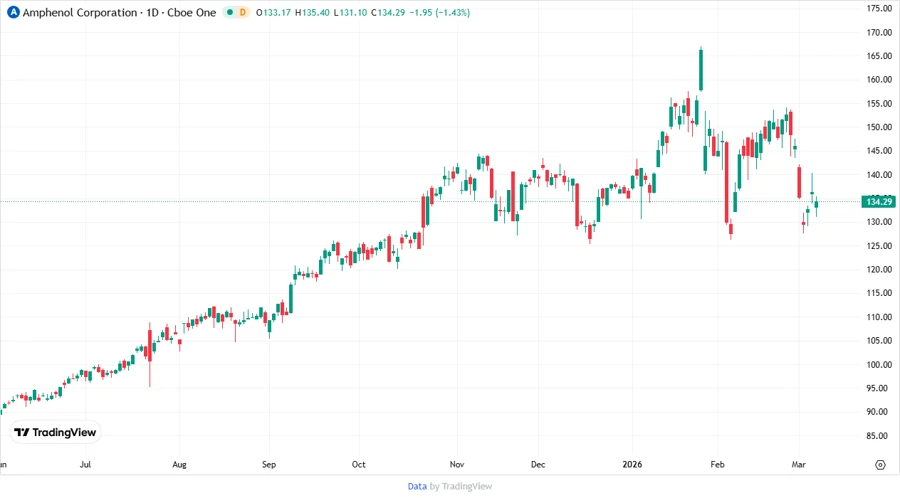
Task: Click the Aug label on time axis
Action: coord(179,464)
